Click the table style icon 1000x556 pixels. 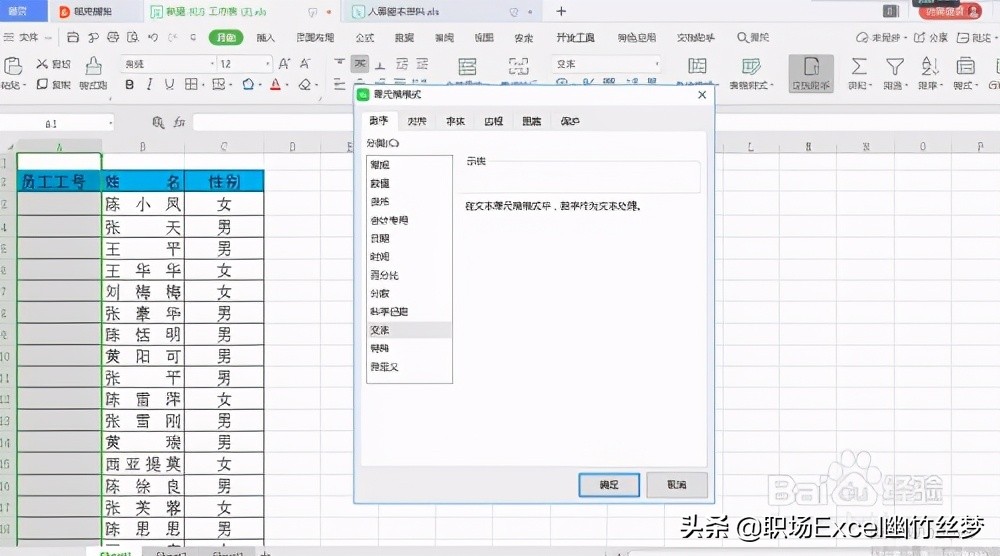[x=751, y=66]
